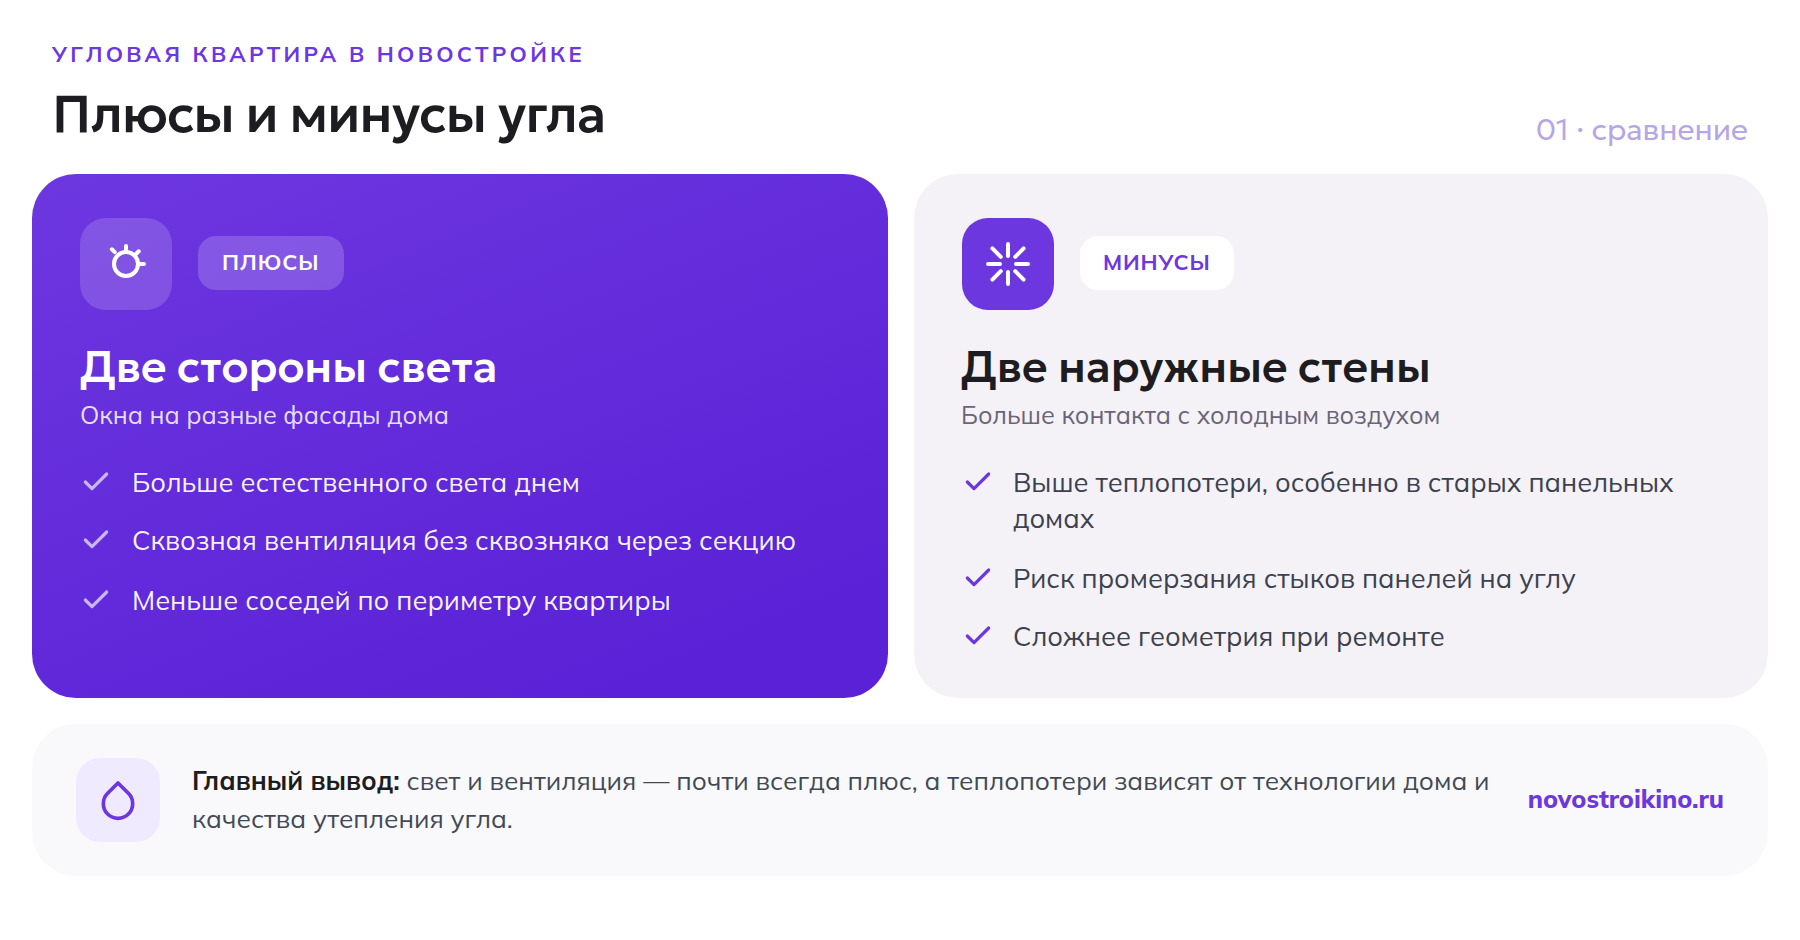Click the bold Главный вывод label
Viewport: 1800px width, 940px height.
coord(296,782)
